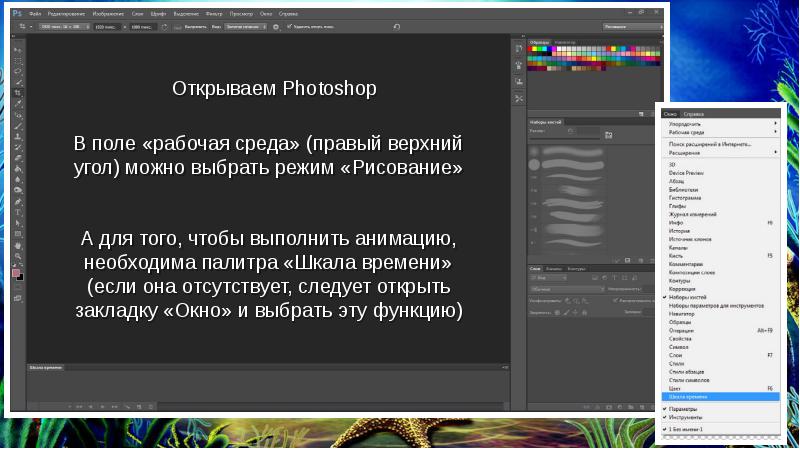
Task: Click the crop width input field
Action: (x=108, y=27)
